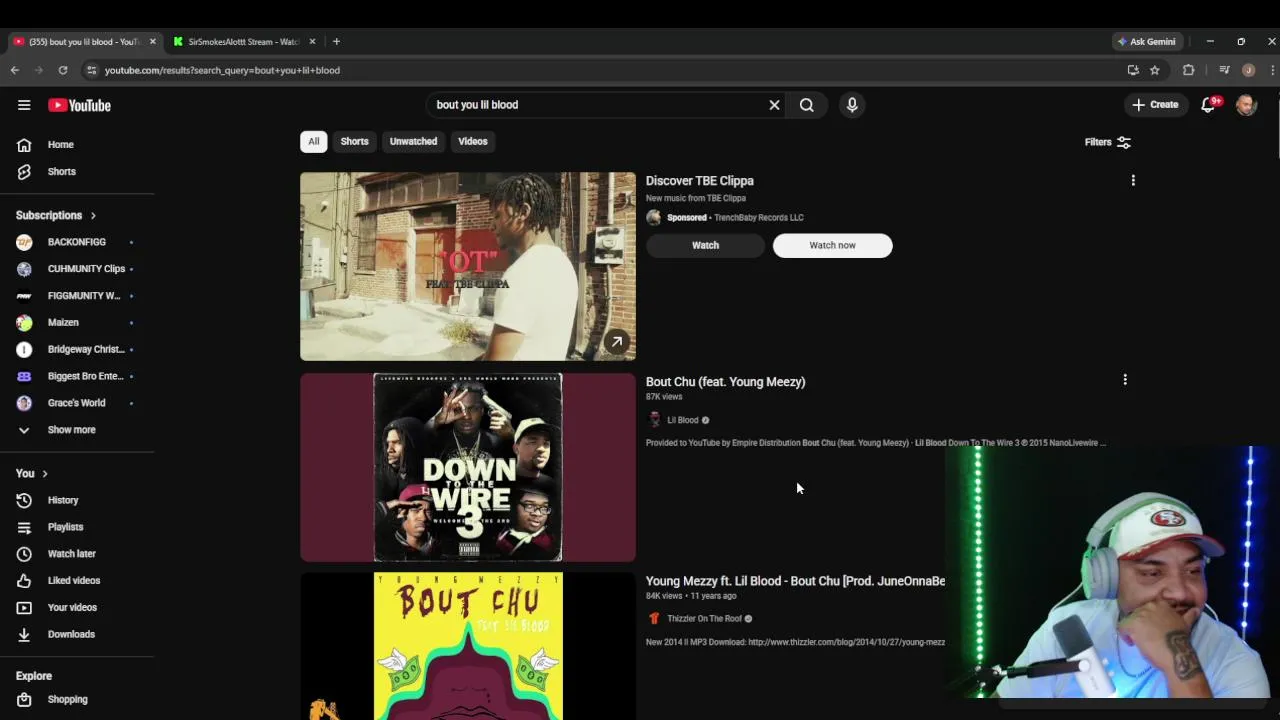Screen dimensions: 1280x720
Task: Click the magnifier search button
Action: (x=807, y=105)
